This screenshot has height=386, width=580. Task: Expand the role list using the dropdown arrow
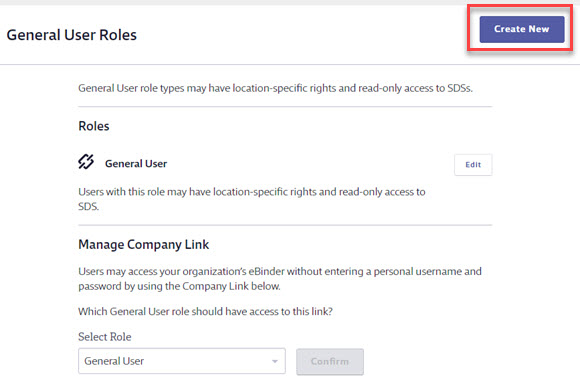pos(274,361)
